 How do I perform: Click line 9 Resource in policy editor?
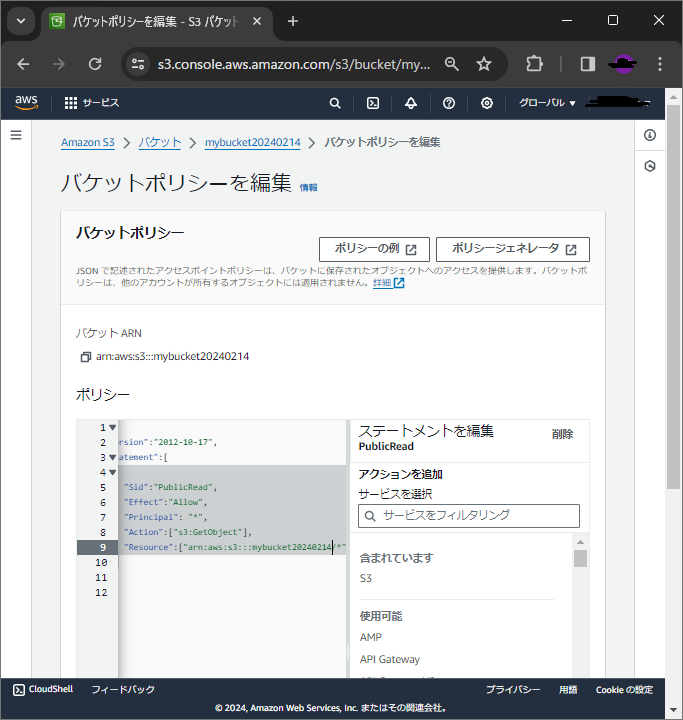(x=234, y=547)
